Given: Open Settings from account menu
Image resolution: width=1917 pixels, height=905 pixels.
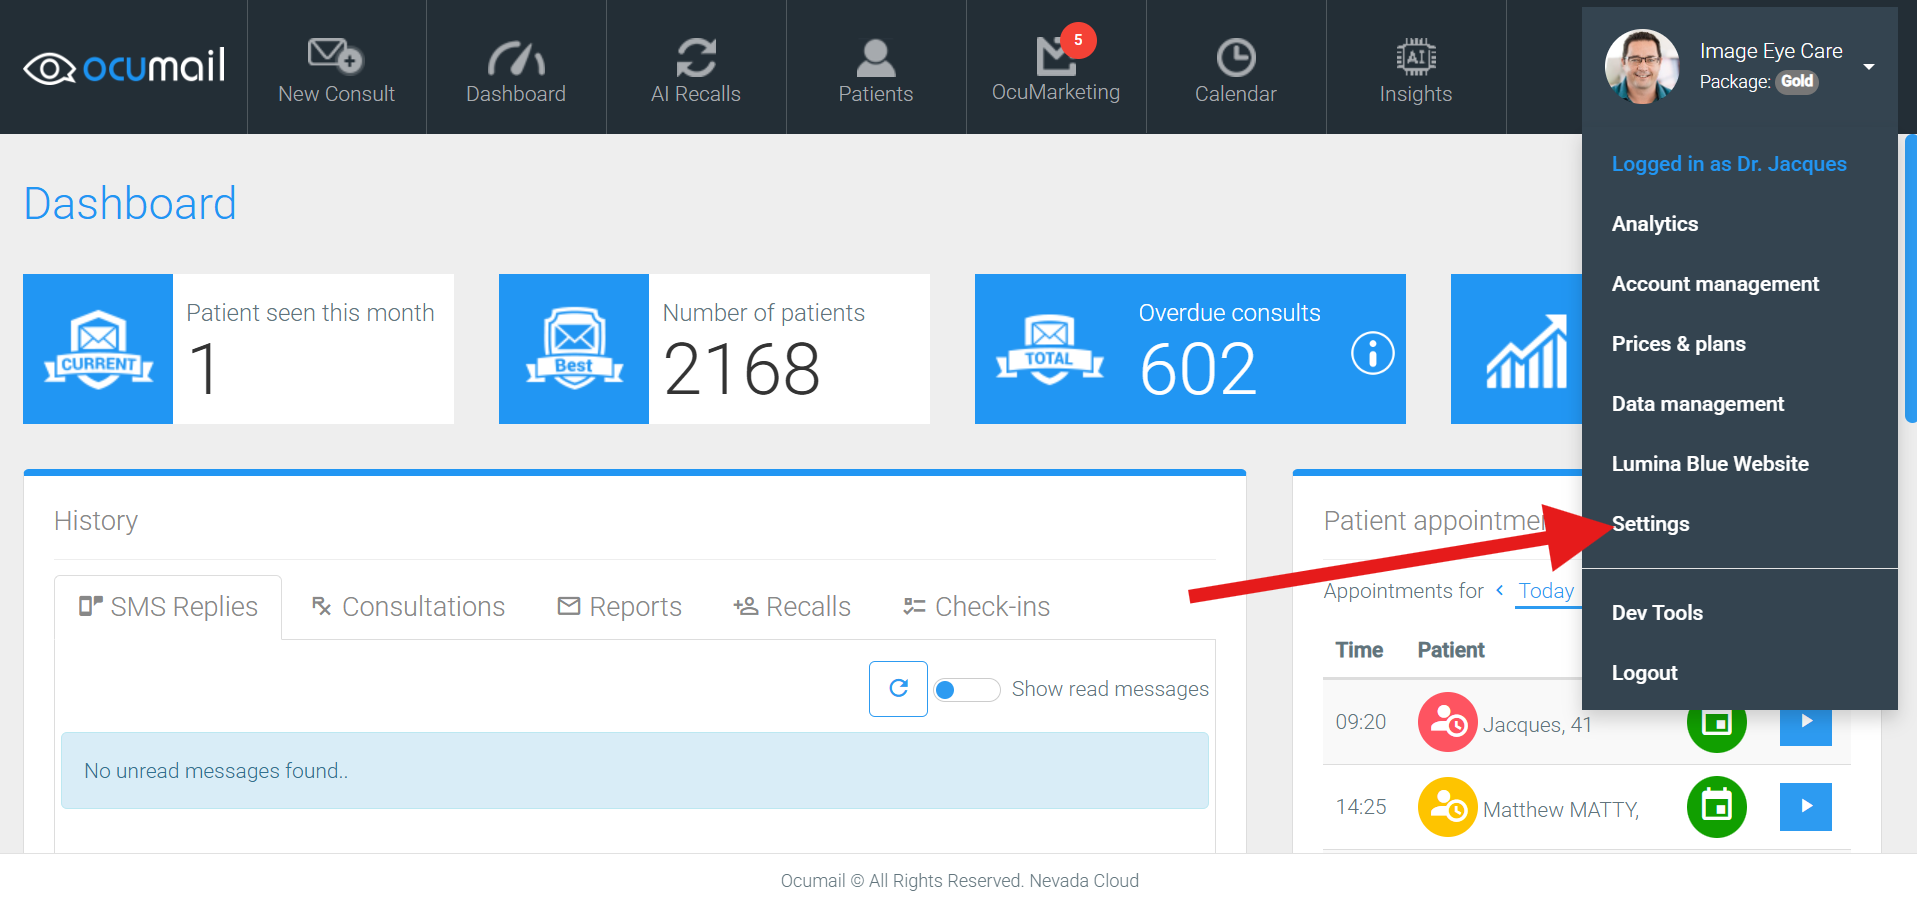Looking at the screenshot, I should point(1650,524).
